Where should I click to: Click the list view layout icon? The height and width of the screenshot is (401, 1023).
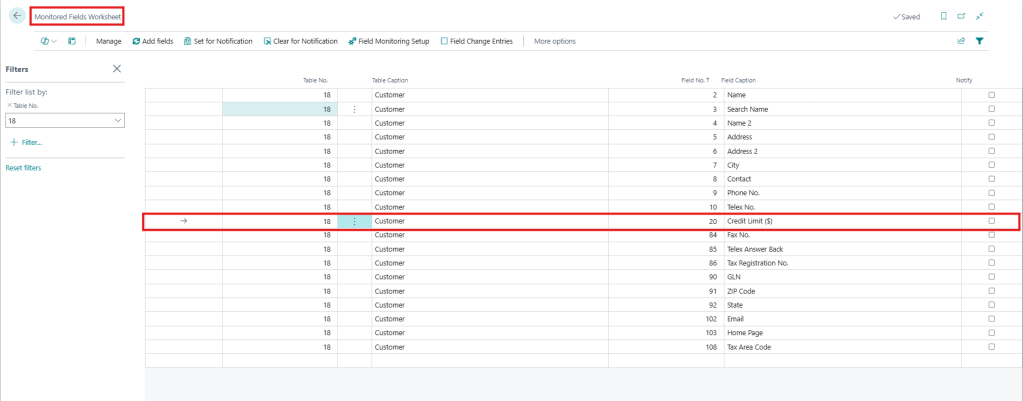pos(72,41)
